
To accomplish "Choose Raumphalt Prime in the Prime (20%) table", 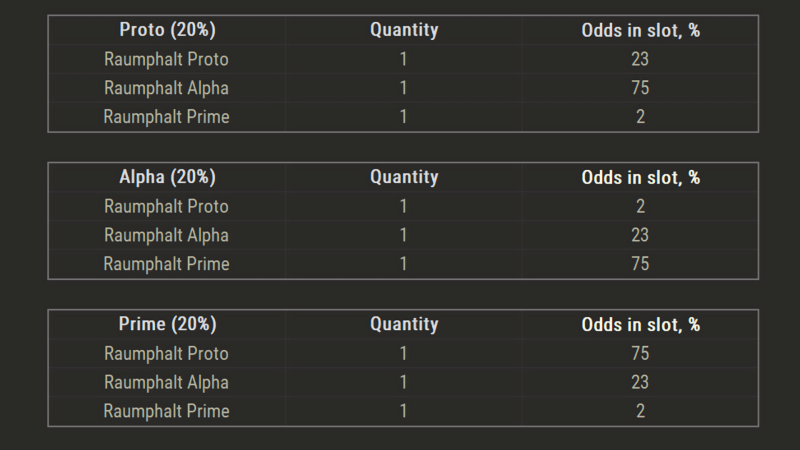I will 166,411.
